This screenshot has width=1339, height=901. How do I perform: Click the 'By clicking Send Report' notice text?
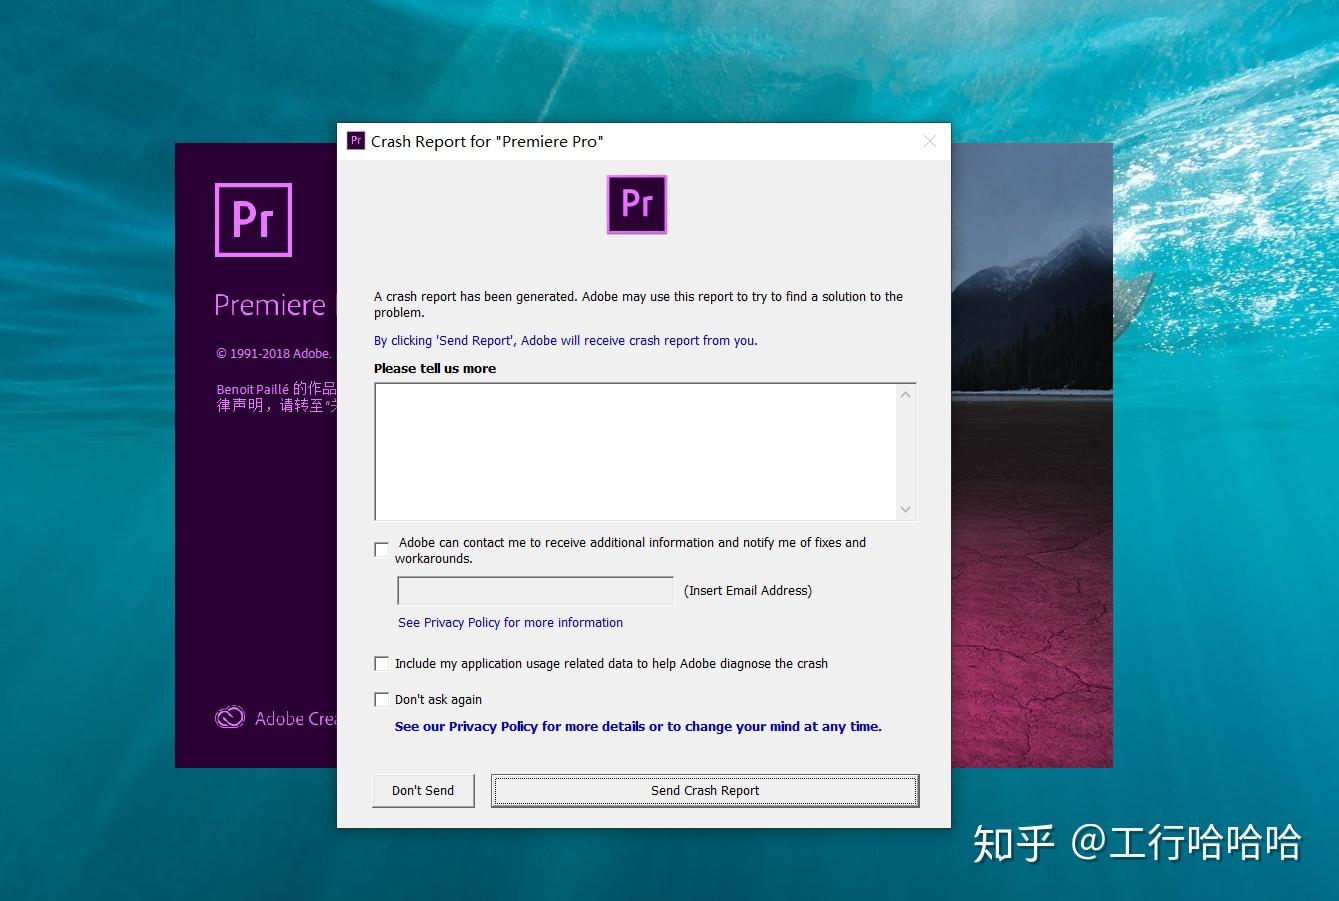[566, 340]
